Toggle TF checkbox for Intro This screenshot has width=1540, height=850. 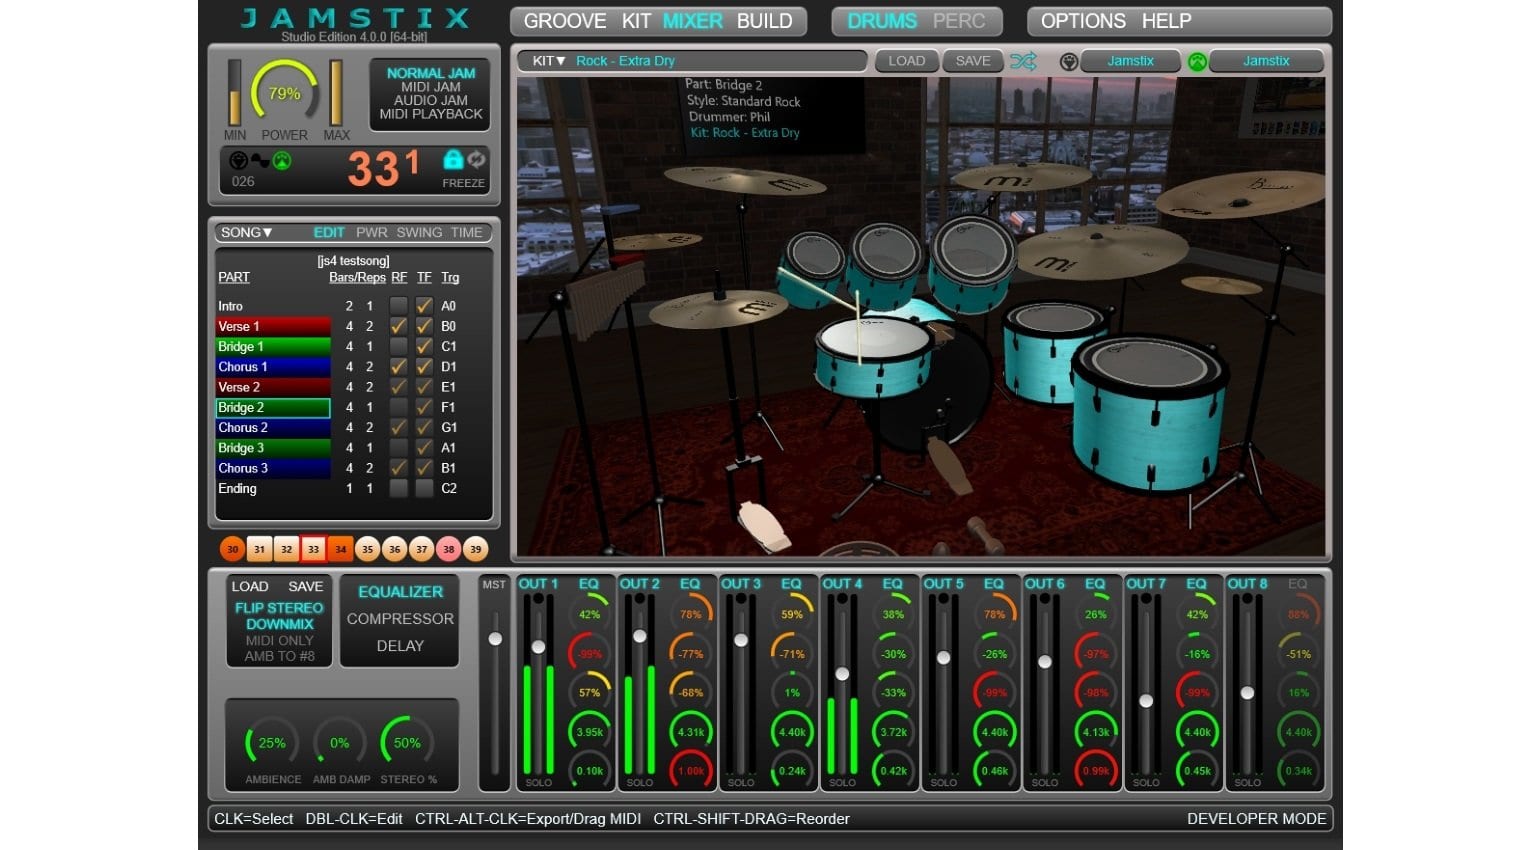click(x=424, y=306)
